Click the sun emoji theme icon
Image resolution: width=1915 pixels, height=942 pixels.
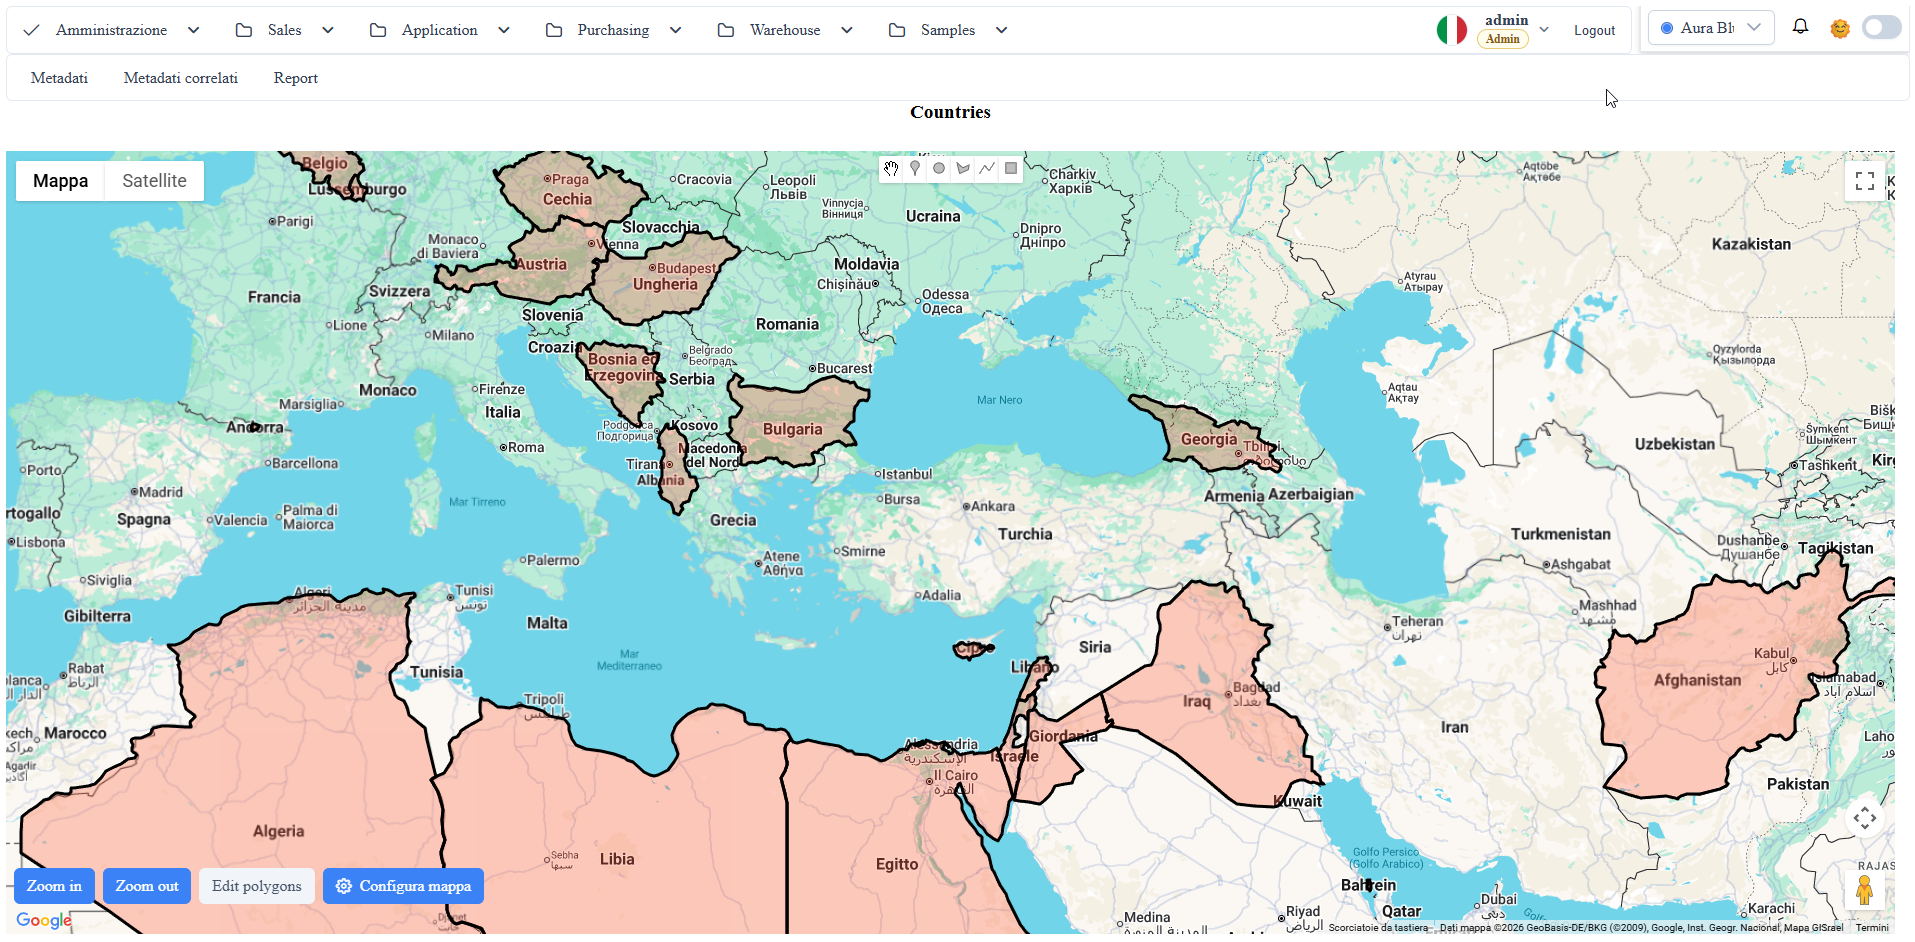pos(1840,29)
